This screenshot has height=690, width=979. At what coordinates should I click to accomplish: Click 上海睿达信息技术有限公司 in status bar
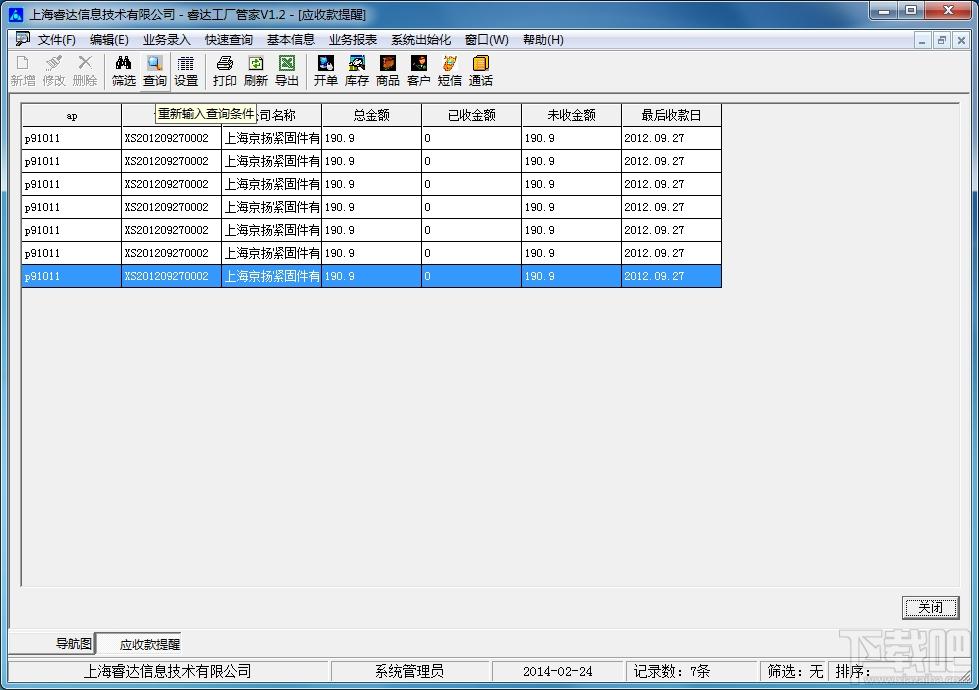click(x=167, y=671)
